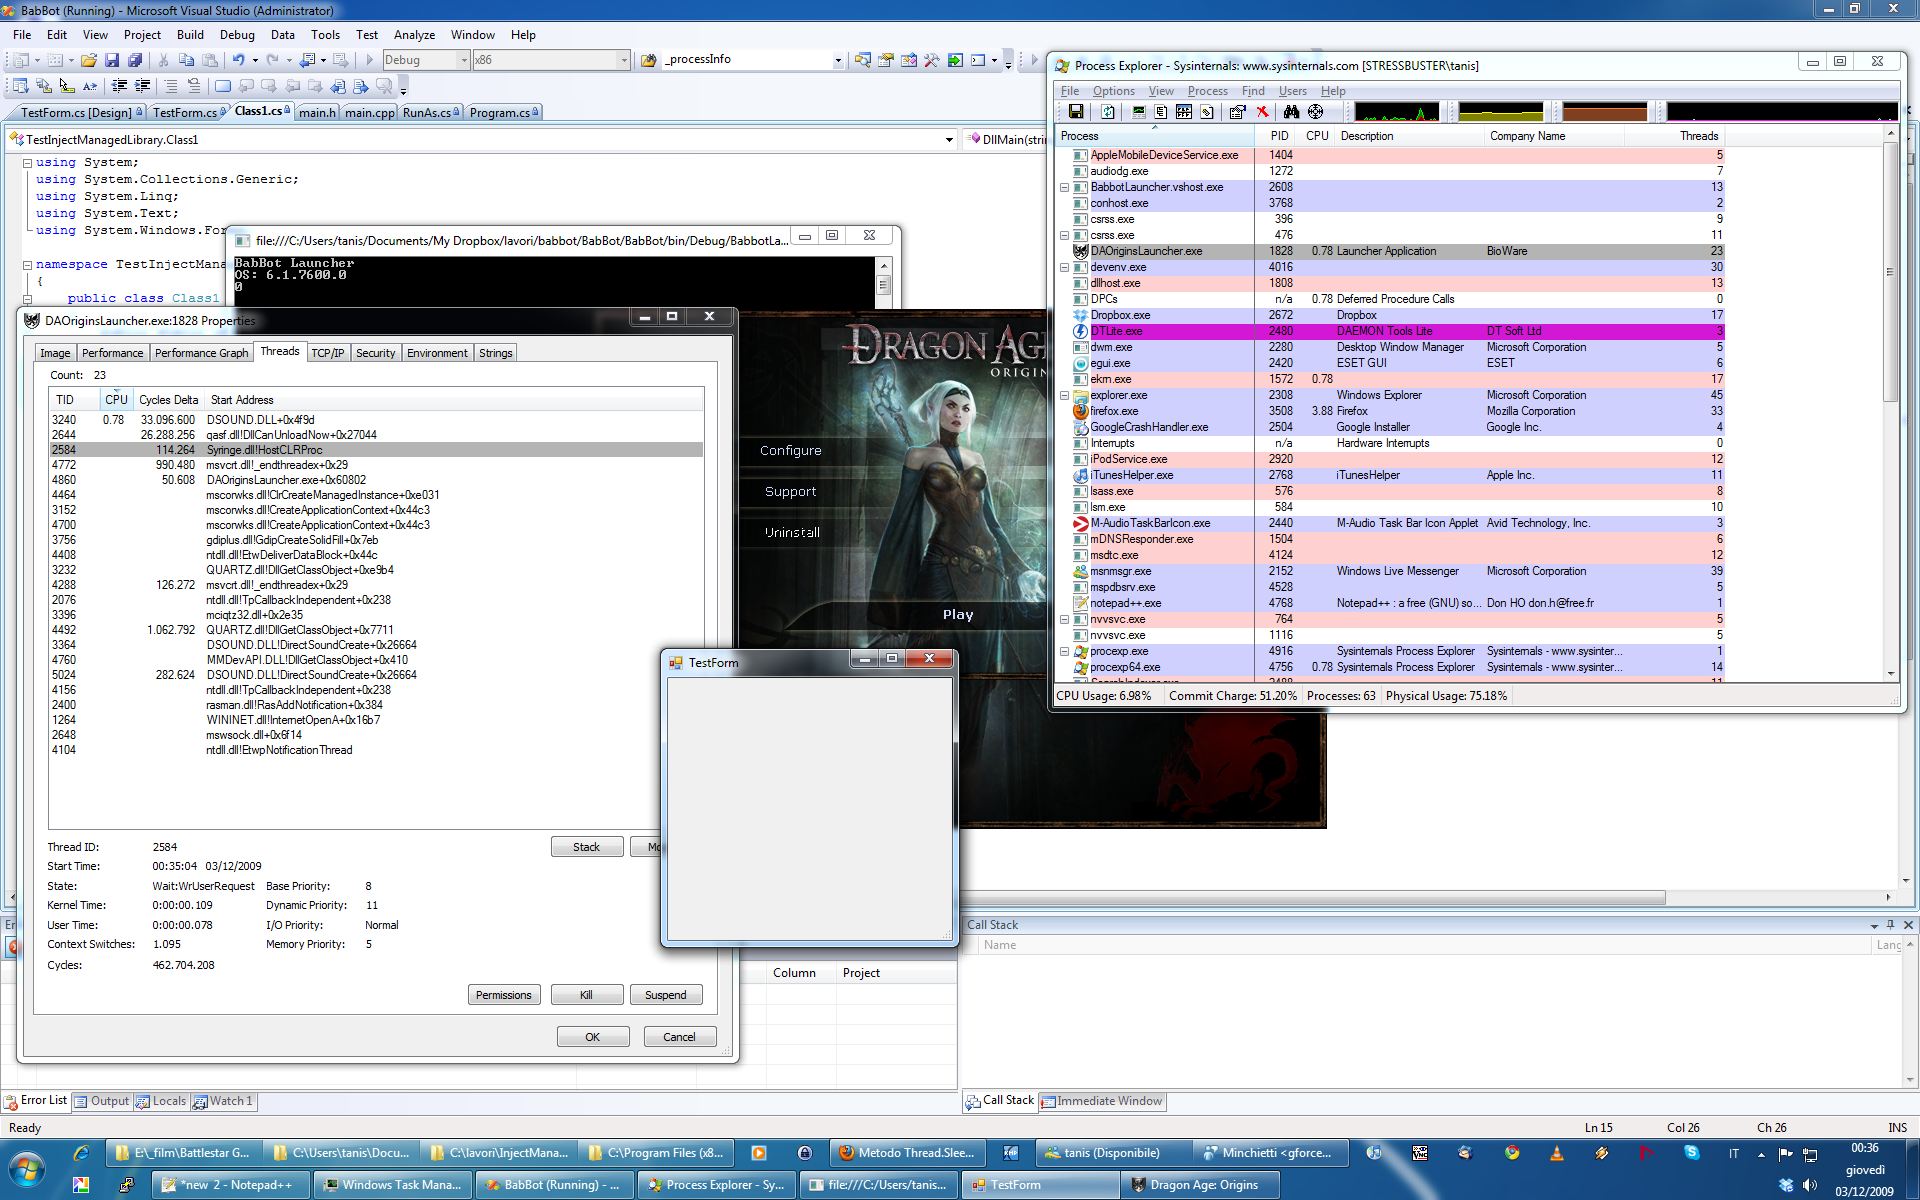The height and width of the screenshot is (1200, 1920).
Task: Click comment out selected lines icon
Action: pos(171,86)
